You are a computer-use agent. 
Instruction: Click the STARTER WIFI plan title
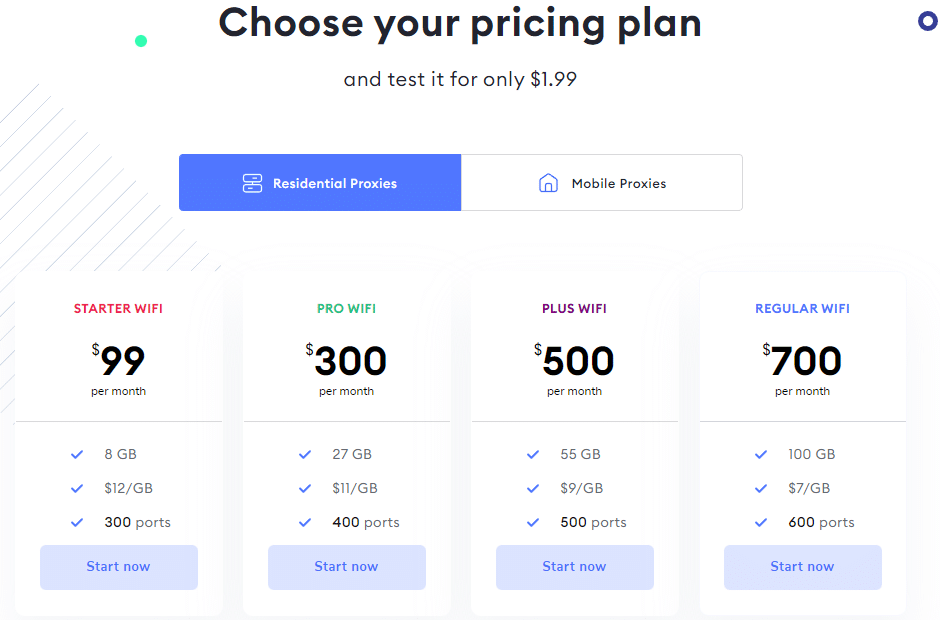coord(118,309)
